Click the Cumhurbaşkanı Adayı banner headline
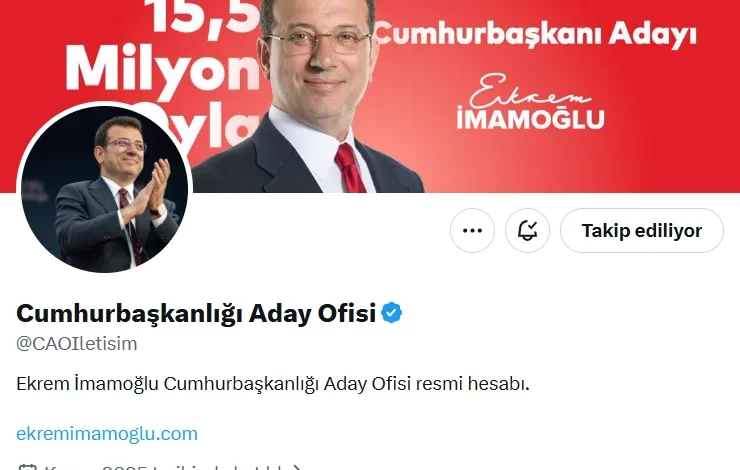 [x=536, y=34]
